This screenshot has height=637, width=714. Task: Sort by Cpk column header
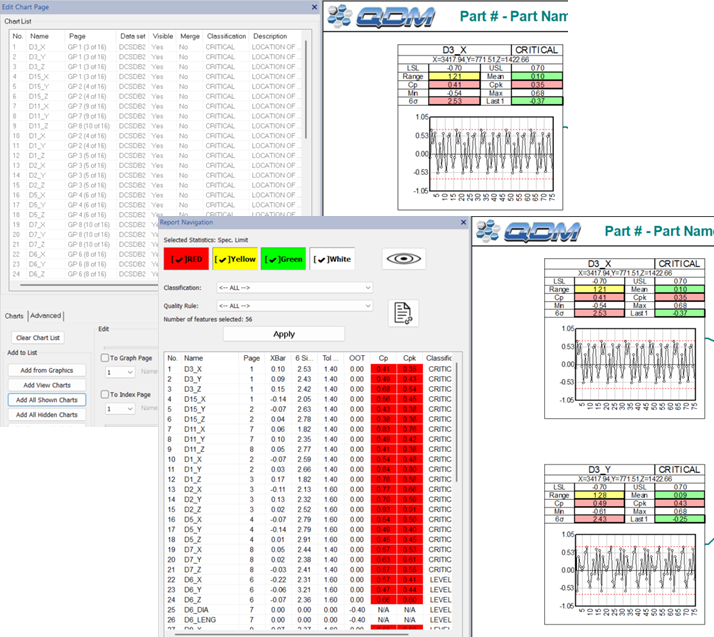[x=409, y=358]
